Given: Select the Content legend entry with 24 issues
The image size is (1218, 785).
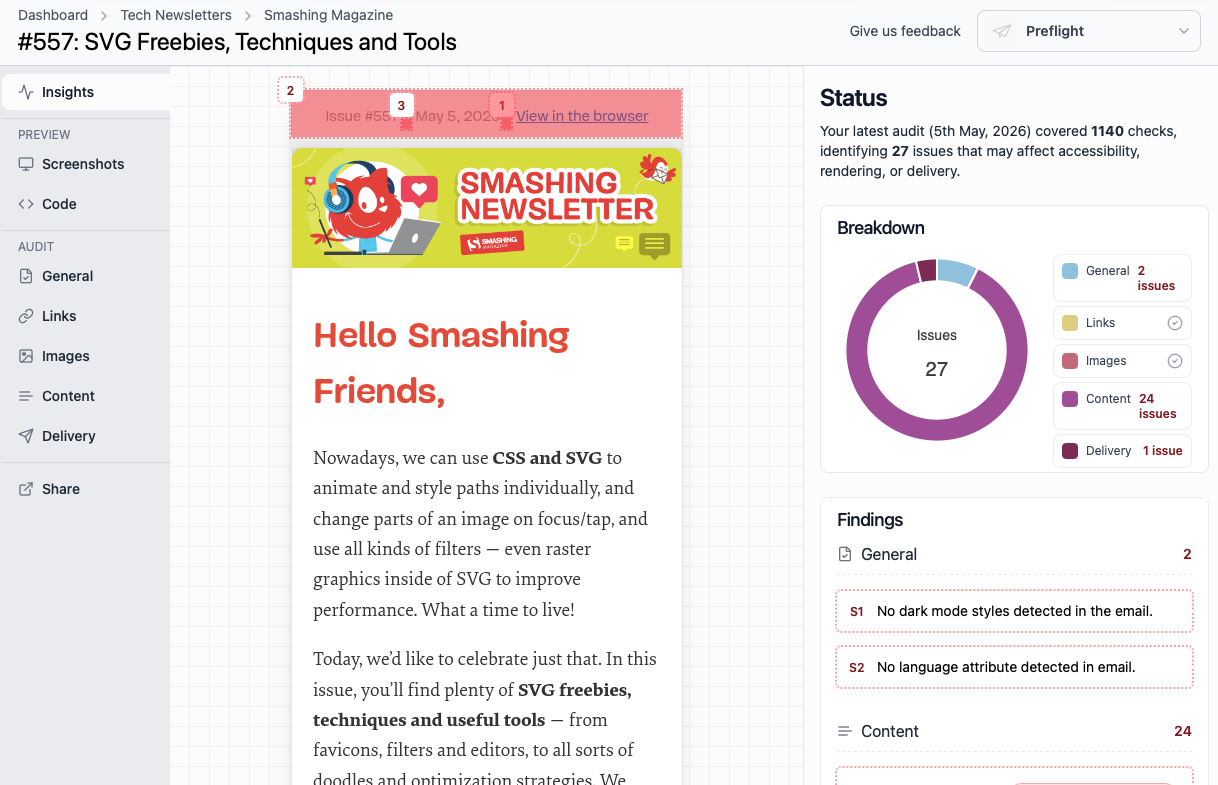Looking at the screenshot, I should 1122,406.
